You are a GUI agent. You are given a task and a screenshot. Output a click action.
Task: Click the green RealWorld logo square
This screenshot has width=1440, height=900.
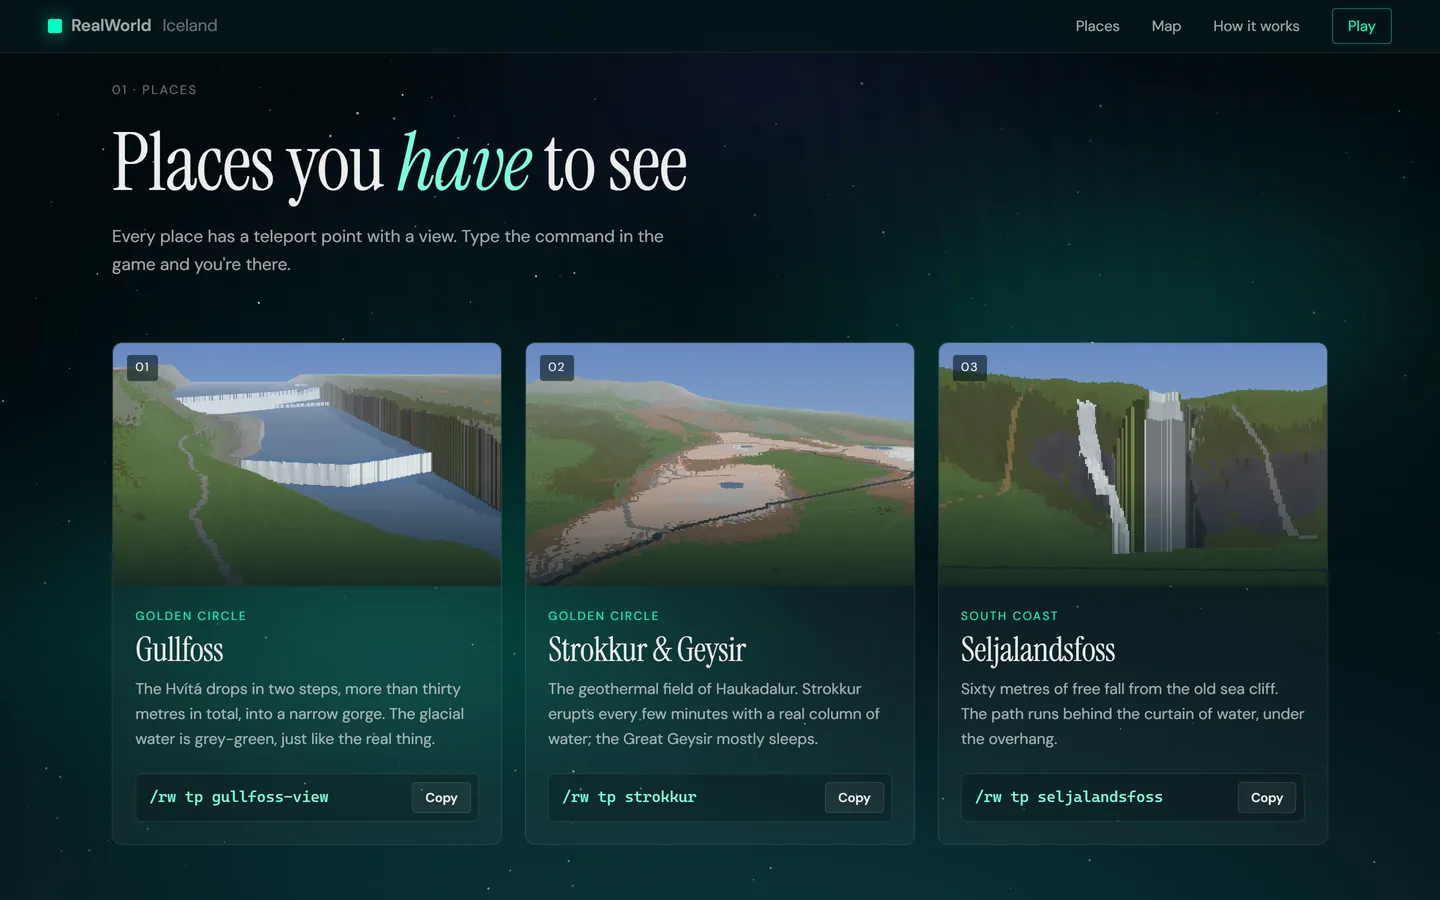[x=55, y=26]
